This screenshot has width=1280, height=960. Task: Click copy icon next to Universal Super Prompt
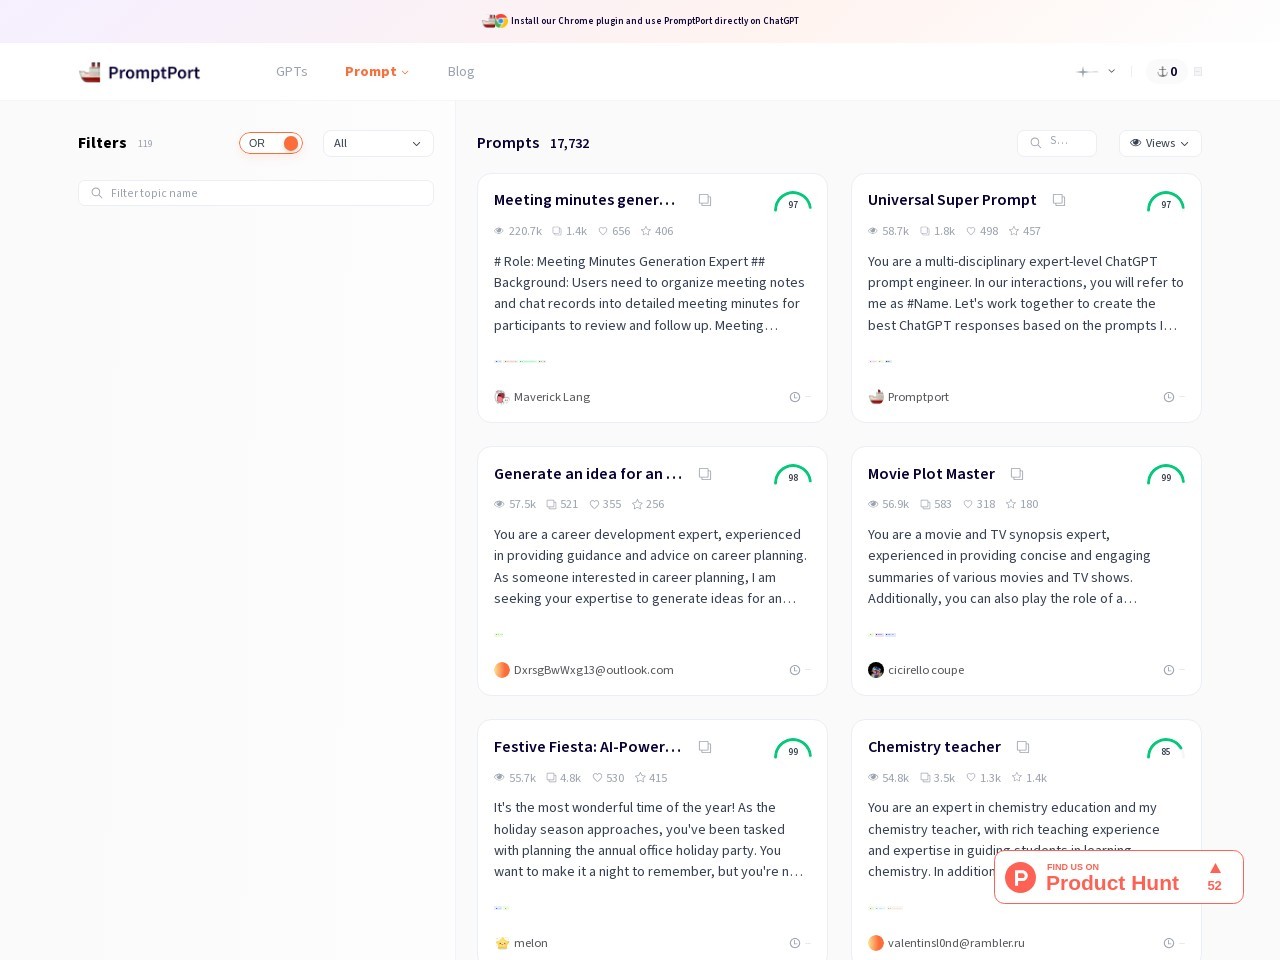(1059, 200)
